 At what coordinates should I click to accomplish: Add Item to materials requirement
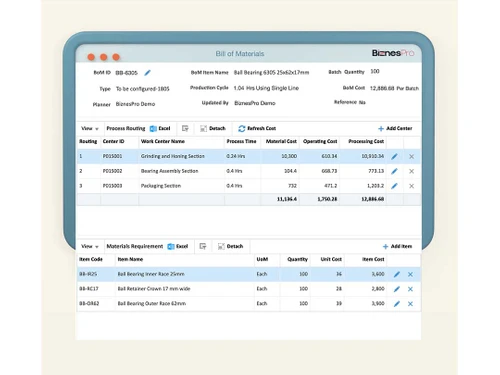397,246
